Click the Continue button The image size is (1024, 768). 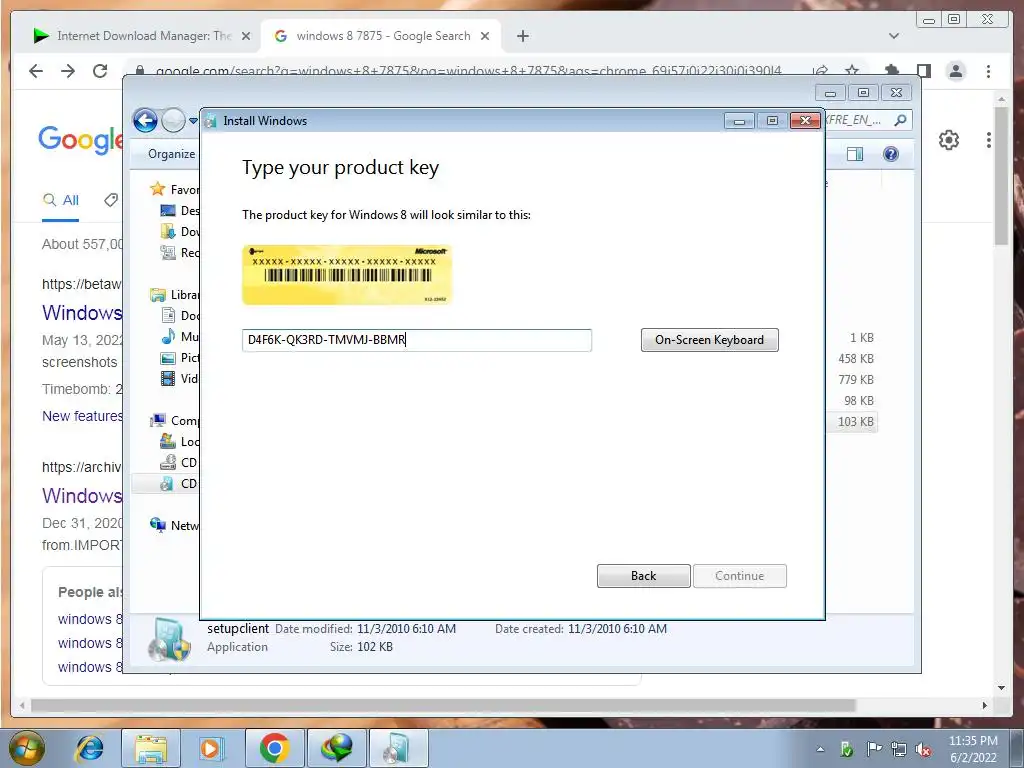click(739, 576)
